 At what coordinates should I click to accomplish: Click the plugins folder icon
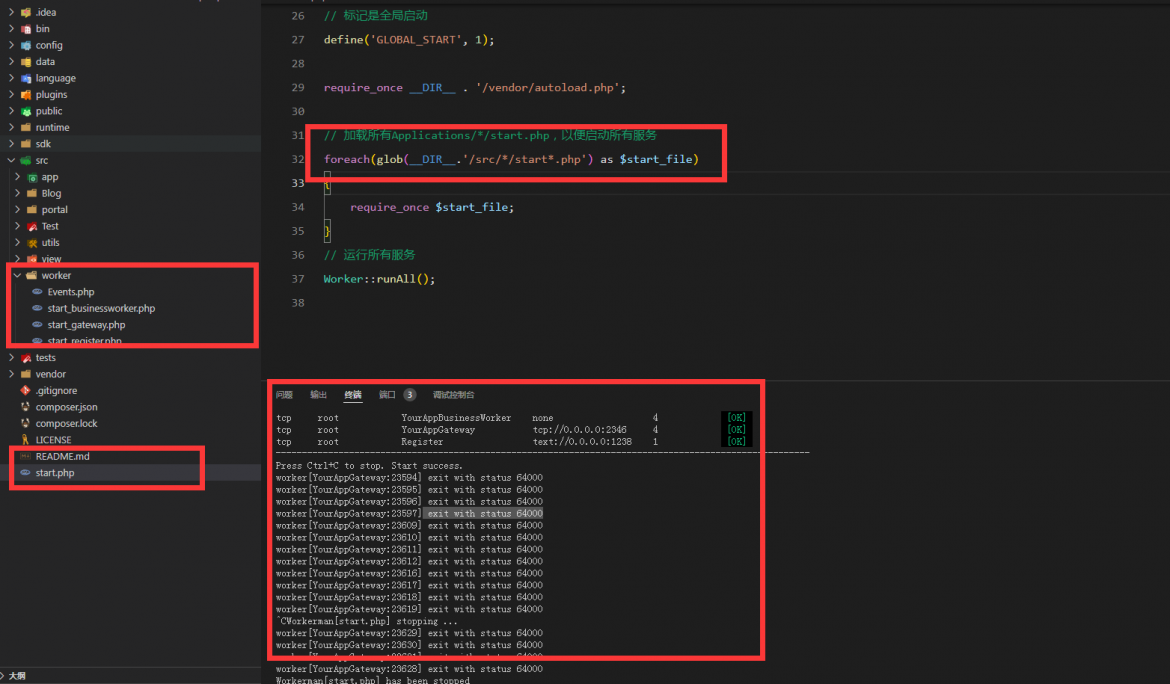pyautogui.click(x=26, y=95)
